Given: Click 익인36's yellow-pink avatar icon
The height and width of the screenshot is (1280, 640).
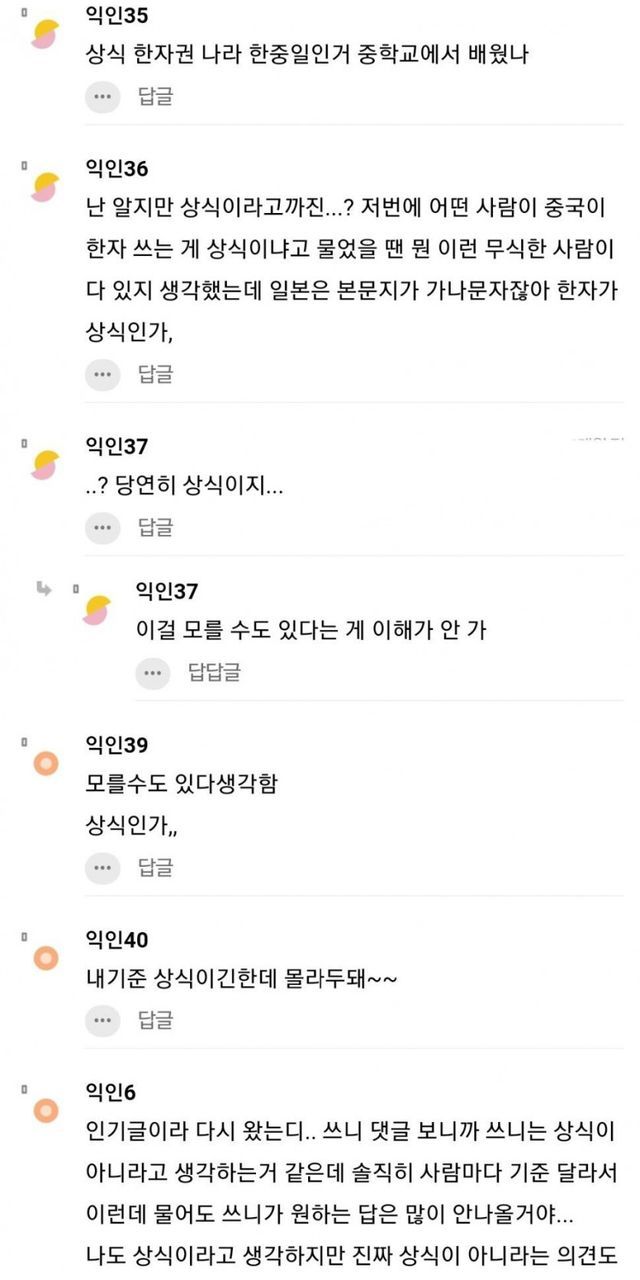Looking at the screenshot, I should pyautogui.click(x=45, y=185).
